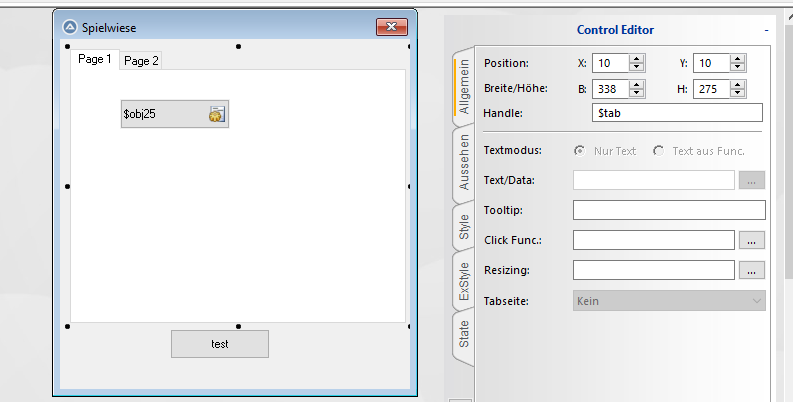Click the Spielwiese window title icon
793x402 pixels.
click(x=69, y=28)
